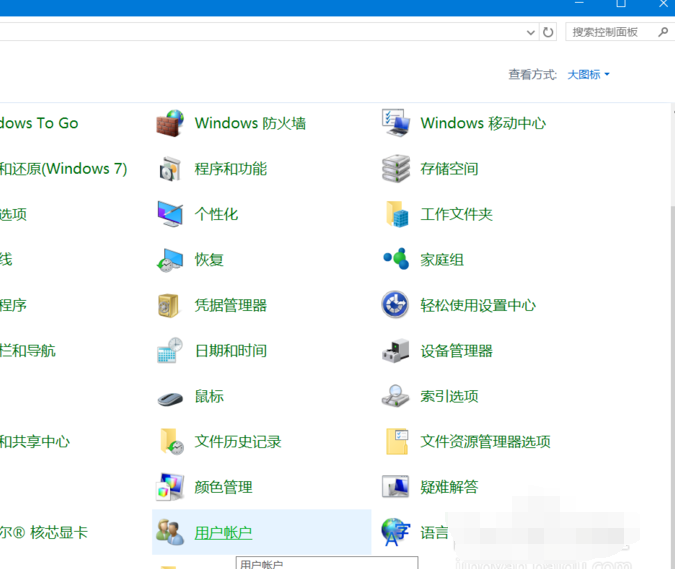Open the 日期和时间 label
This screenshot has width=675, height=569.
(x=231, y=351)
